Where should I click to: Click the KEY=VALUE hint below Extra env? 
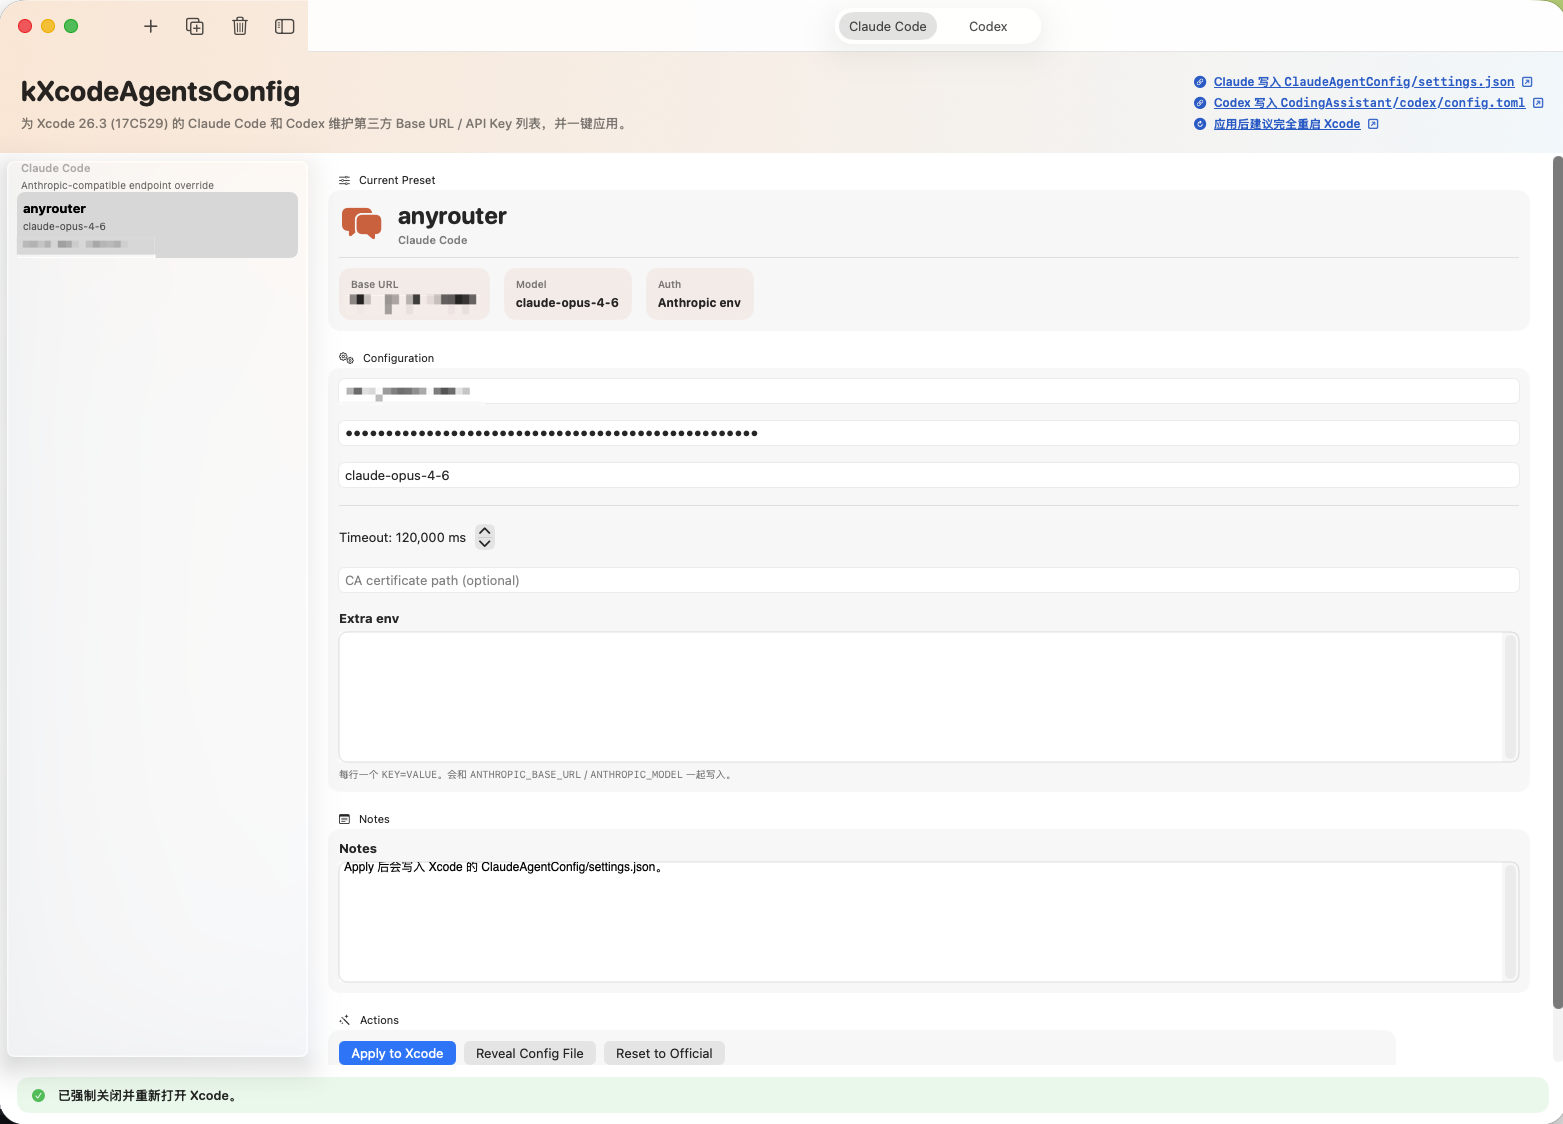pyautogui.click(x=536, y=775)
